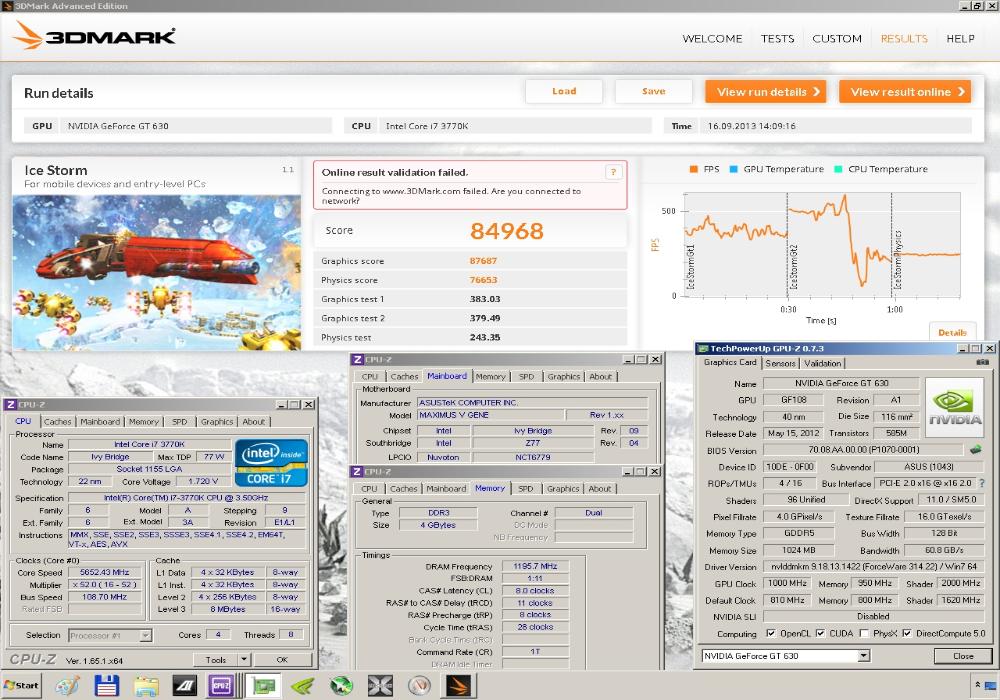This screenshot has width=1000, height=700.
Task: Click the DRAM Frequency value 1195.7 MHz
Action: coord(535,566)
